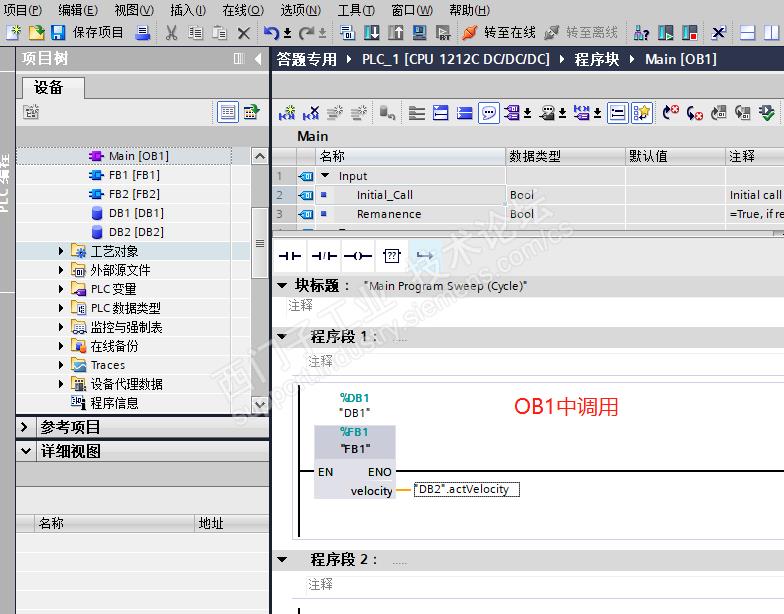Click the compile icon
This screenshot has height=614, width=784.
coord(347,32)
